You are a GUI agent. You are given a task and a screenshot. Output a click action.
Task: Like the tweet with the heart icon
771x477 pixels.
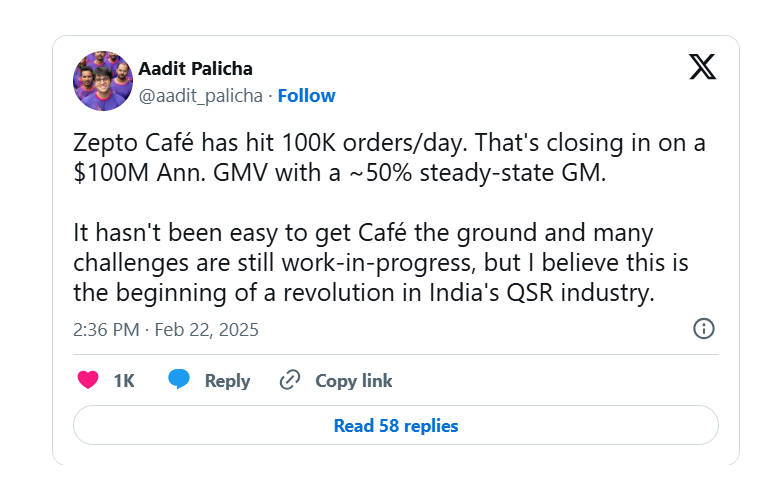[89, 380]
